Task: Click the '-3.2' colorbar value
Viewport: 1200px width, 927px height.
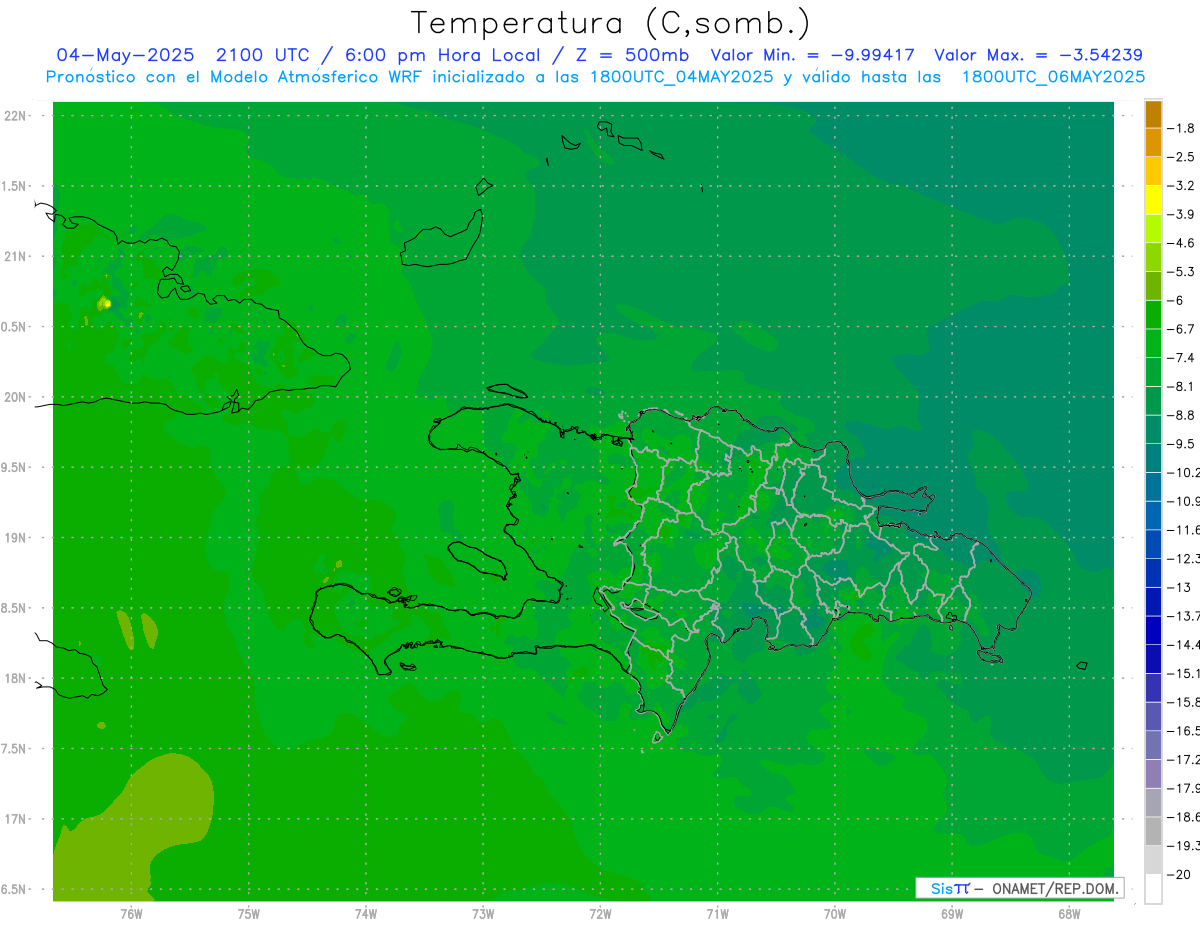Action: coord(1182,186)
